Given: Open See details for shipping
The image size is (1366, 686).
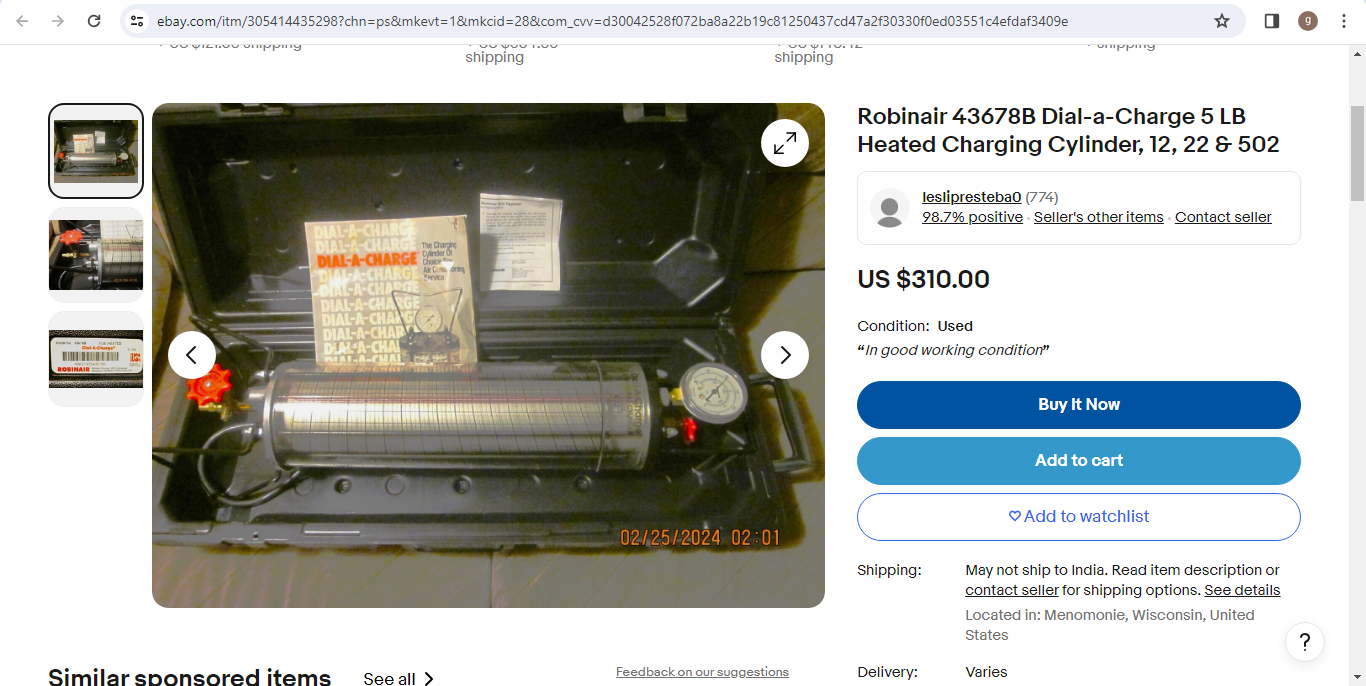Looking at the screenshot, I should [1242, 590].
